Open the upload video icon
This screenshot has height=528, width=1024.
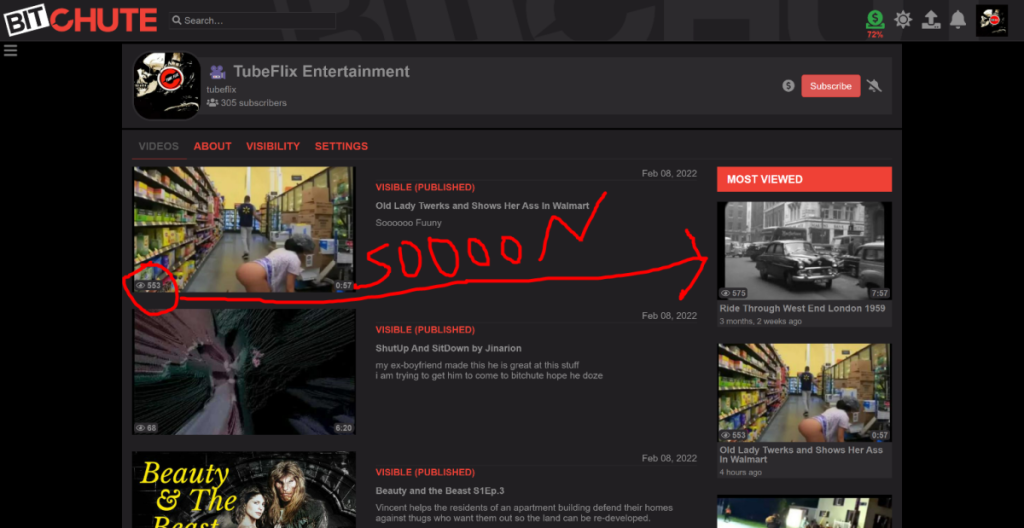pyautogui.click(x=930, y=19)
